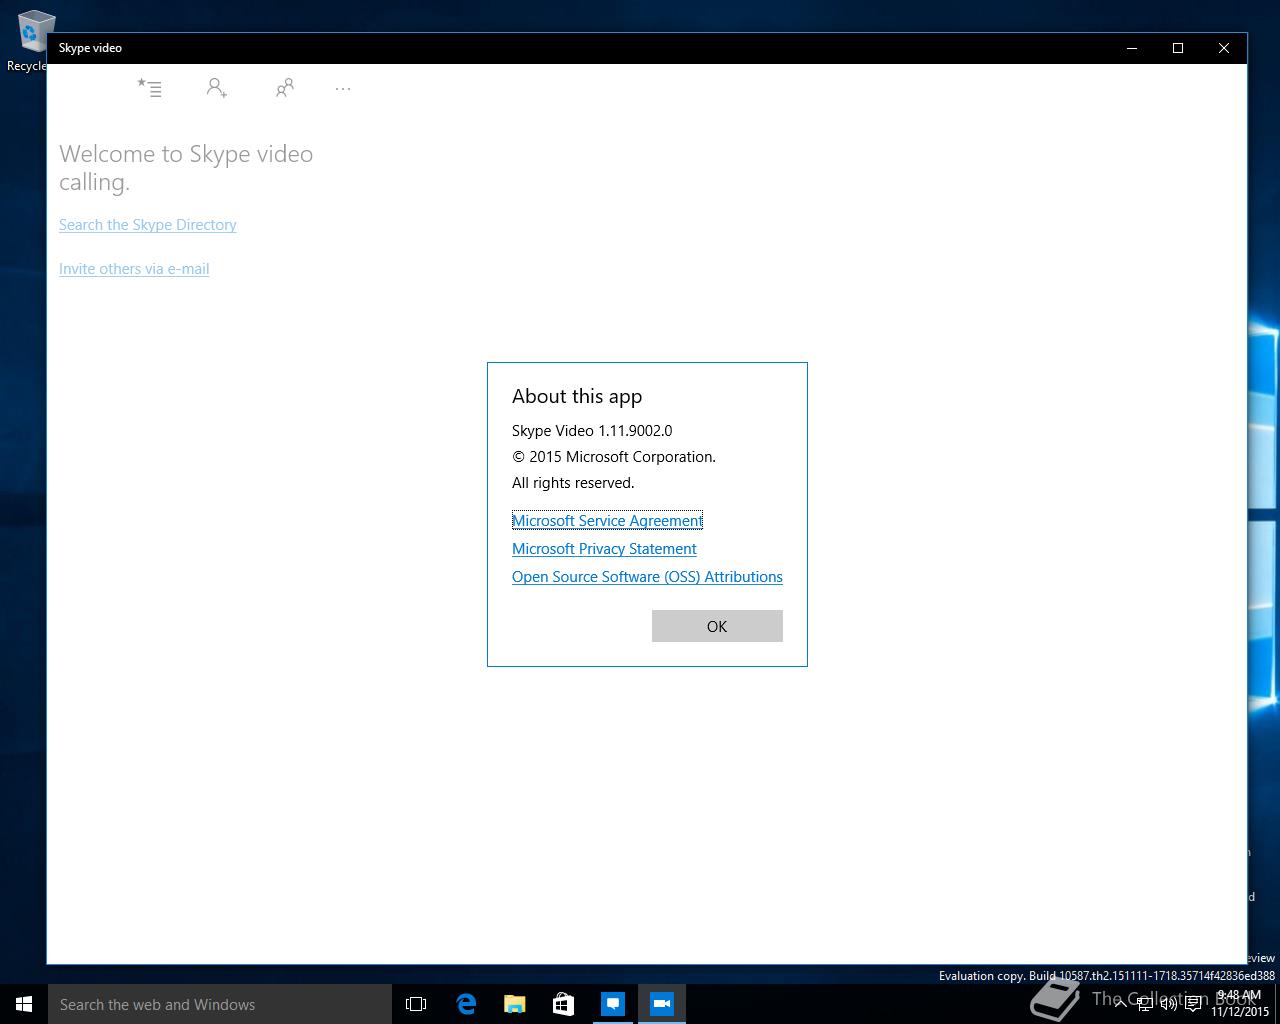
Task: Close the Skype video window
Action: tap(1224, 48)
